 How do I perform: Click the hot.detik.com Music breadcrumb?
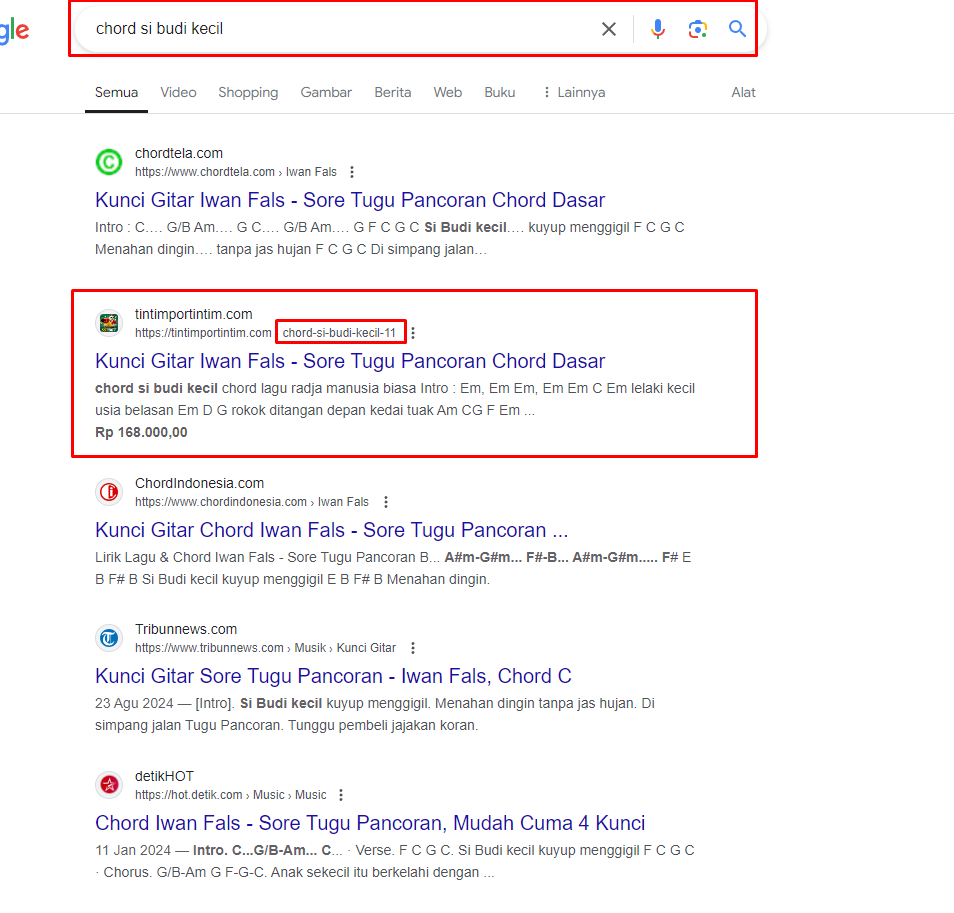(231, 795)
